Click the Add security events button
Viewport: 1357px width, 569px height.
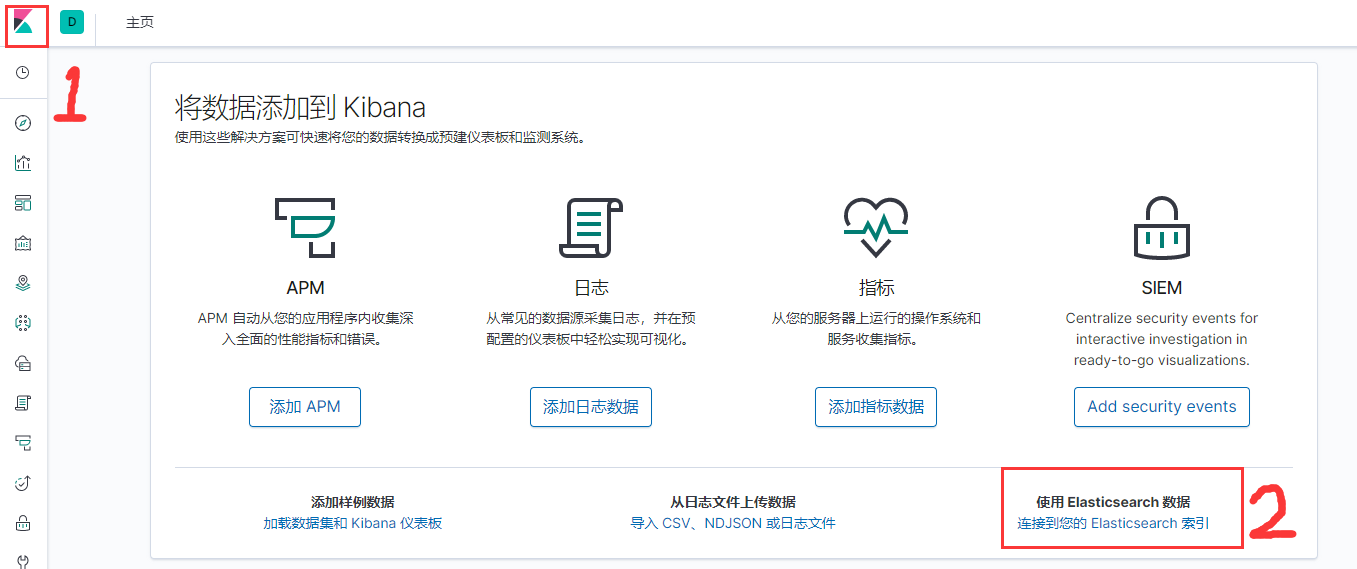coord(1162,407)
